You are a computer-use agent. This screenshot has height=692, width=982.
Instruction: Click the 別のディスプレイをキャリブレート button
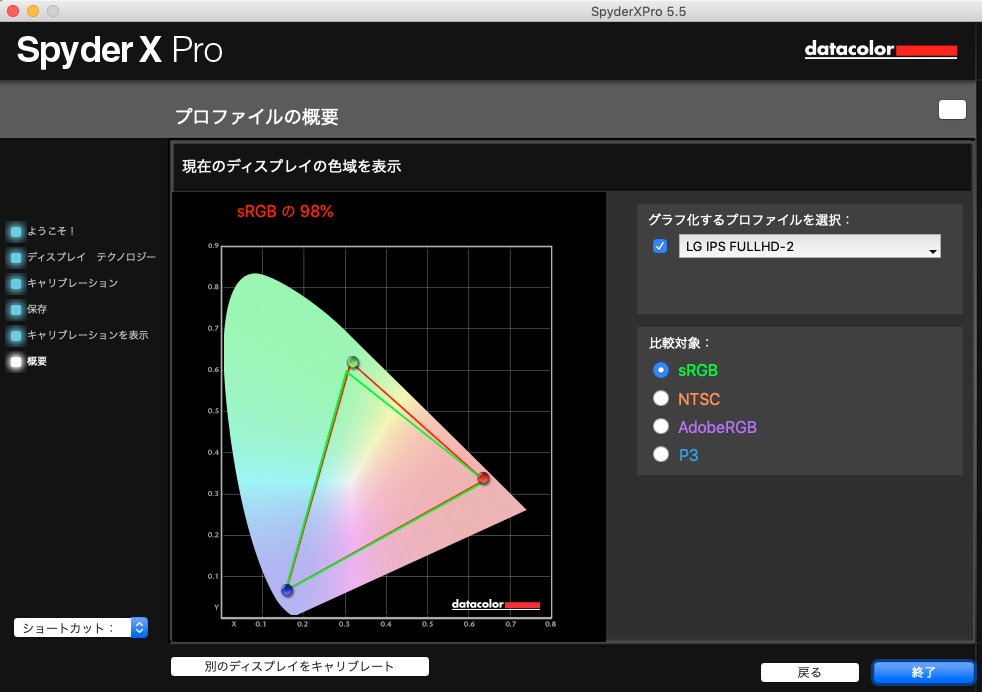(x=299, y=666)
